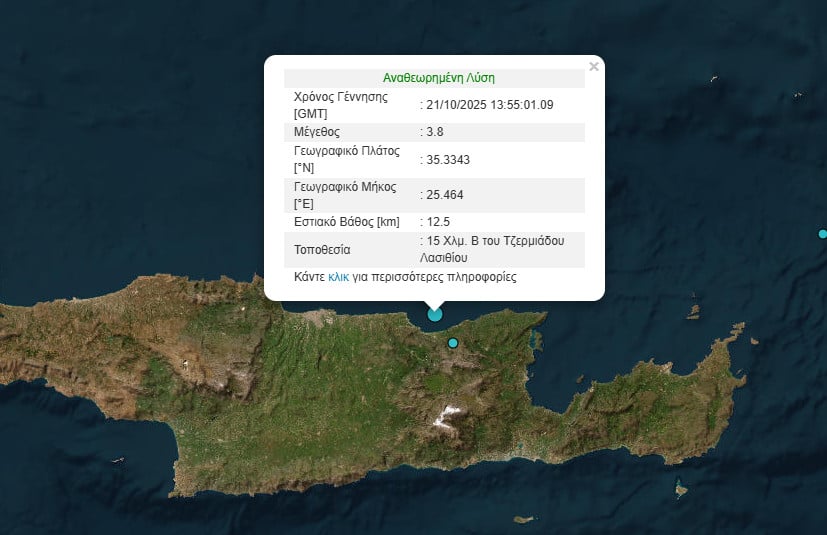Click the 'Μέγεθος' row label

tap(317, 131)
